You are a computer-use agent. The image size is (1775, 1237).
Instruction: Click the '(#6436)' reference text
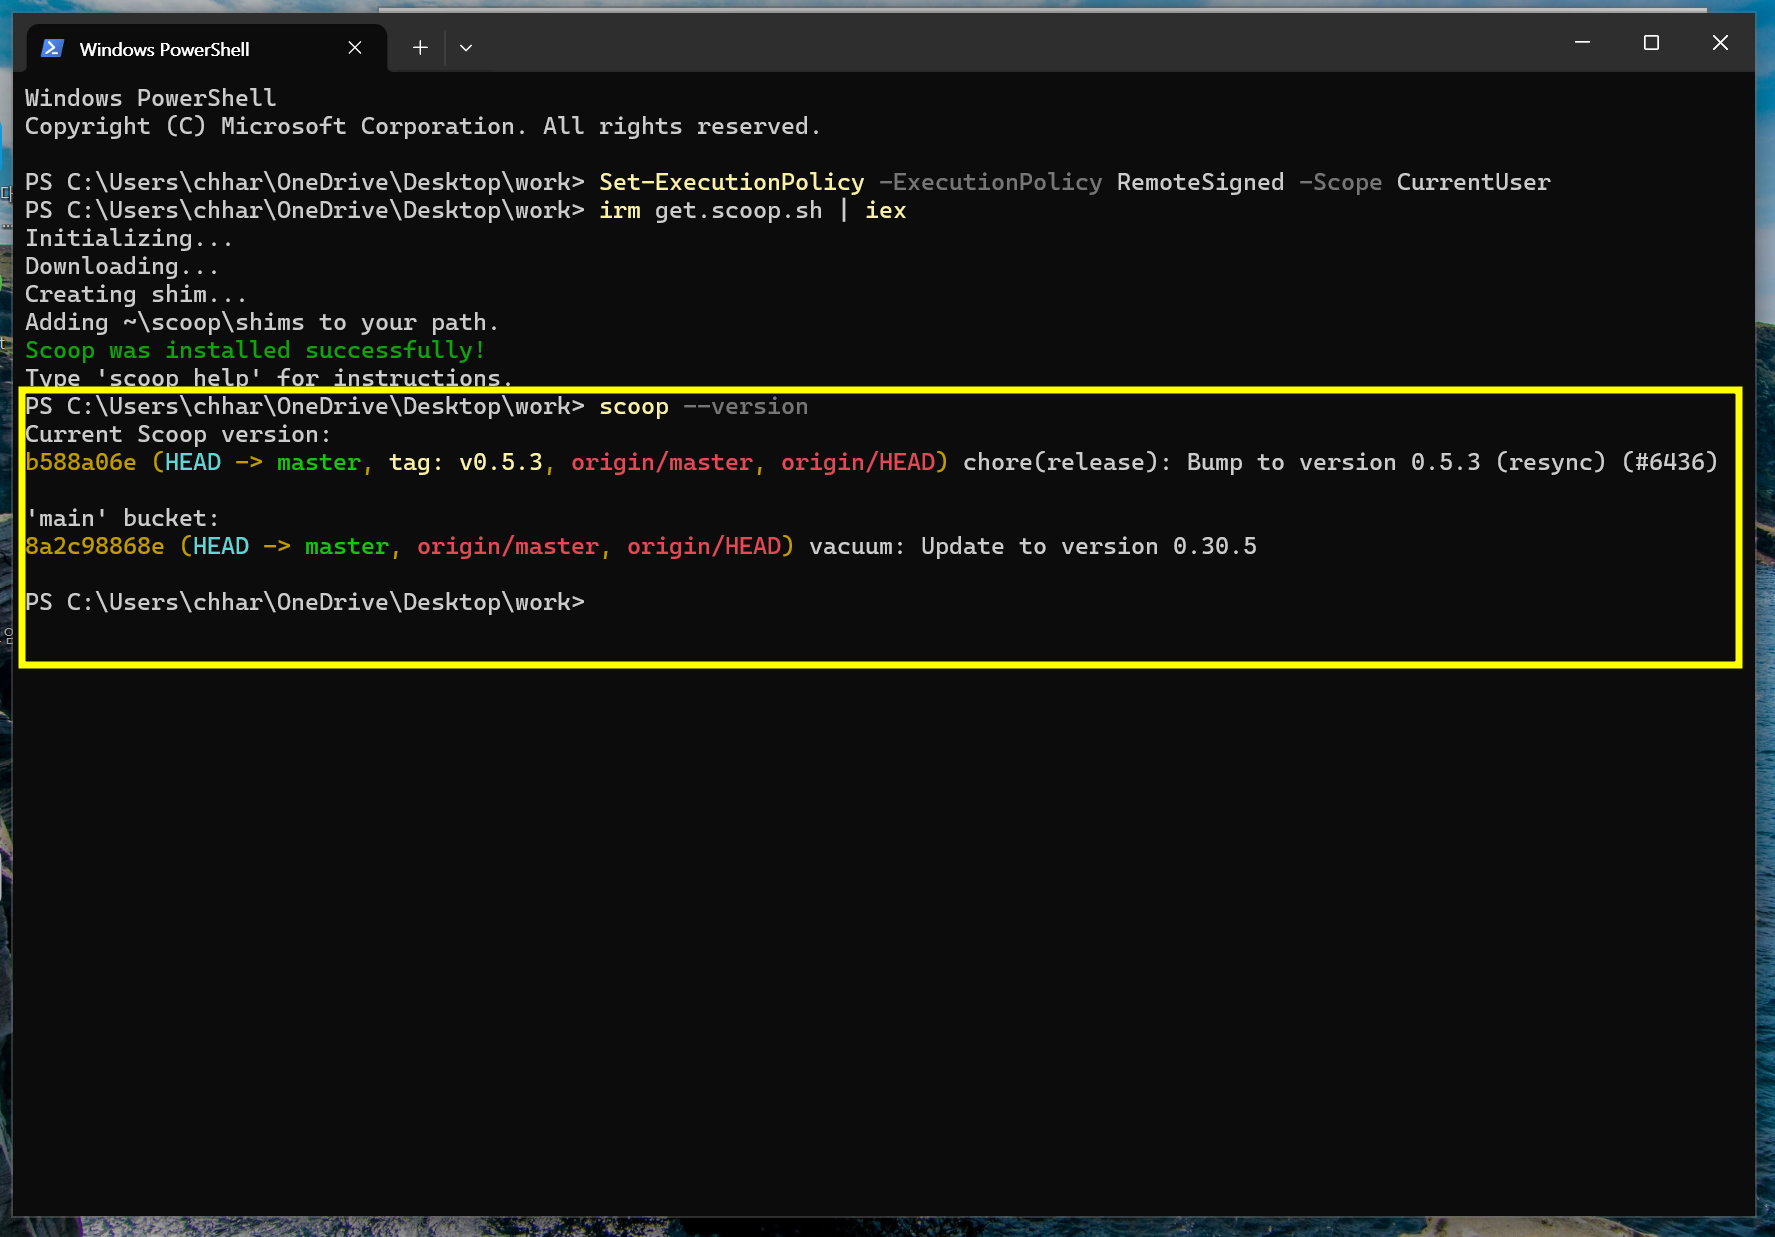pyautogui.click(x=1669, y=462)
